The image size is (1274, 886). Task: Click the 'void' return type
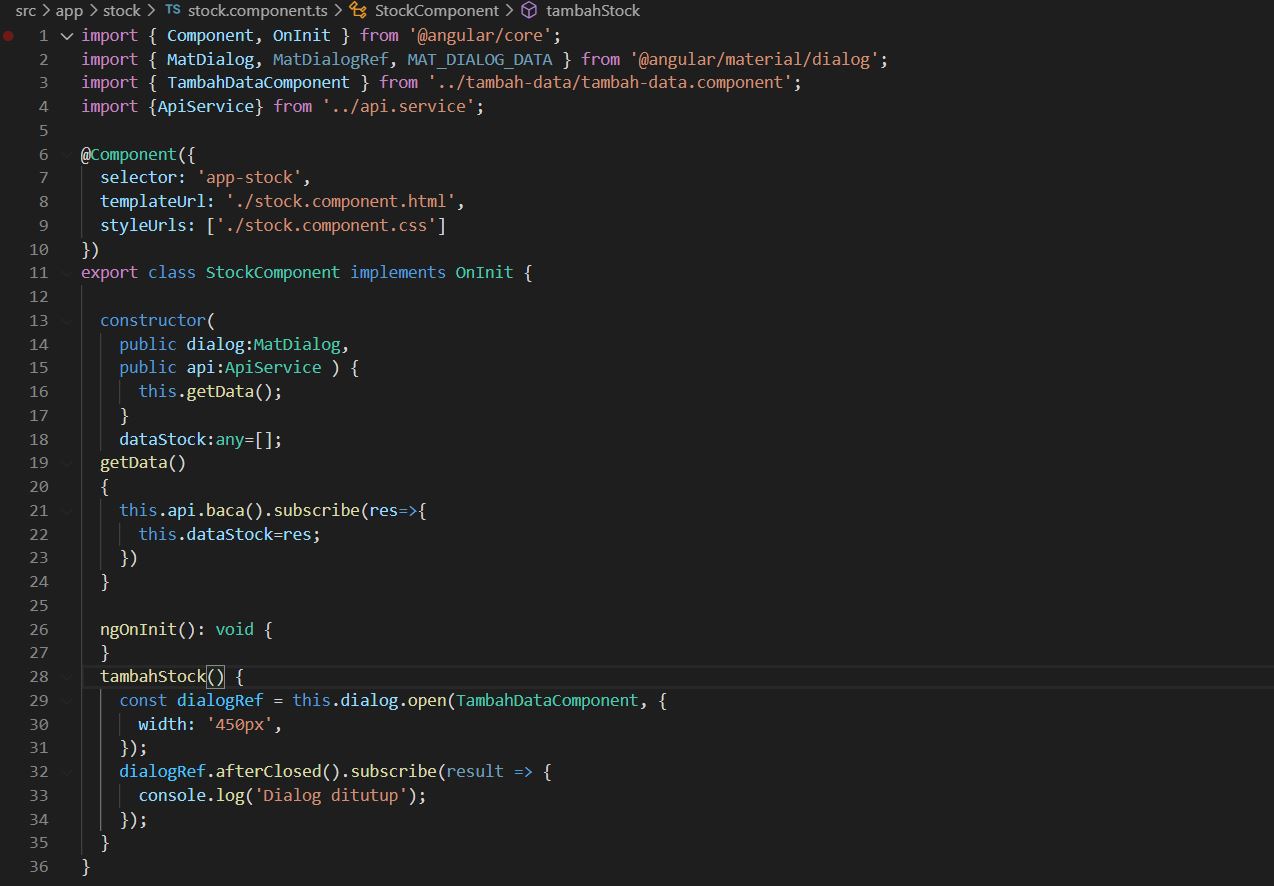(x=235, y=629)
